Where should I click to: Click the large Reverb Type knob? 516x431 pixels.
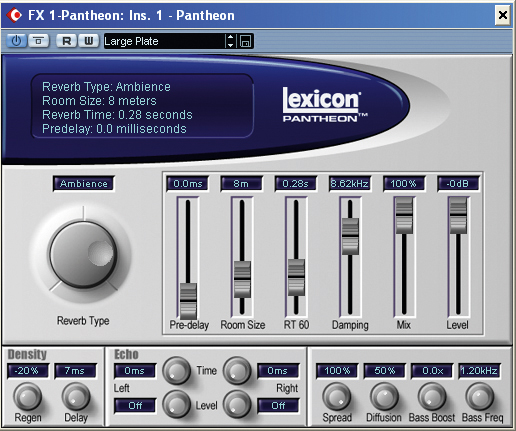(83, 255)
